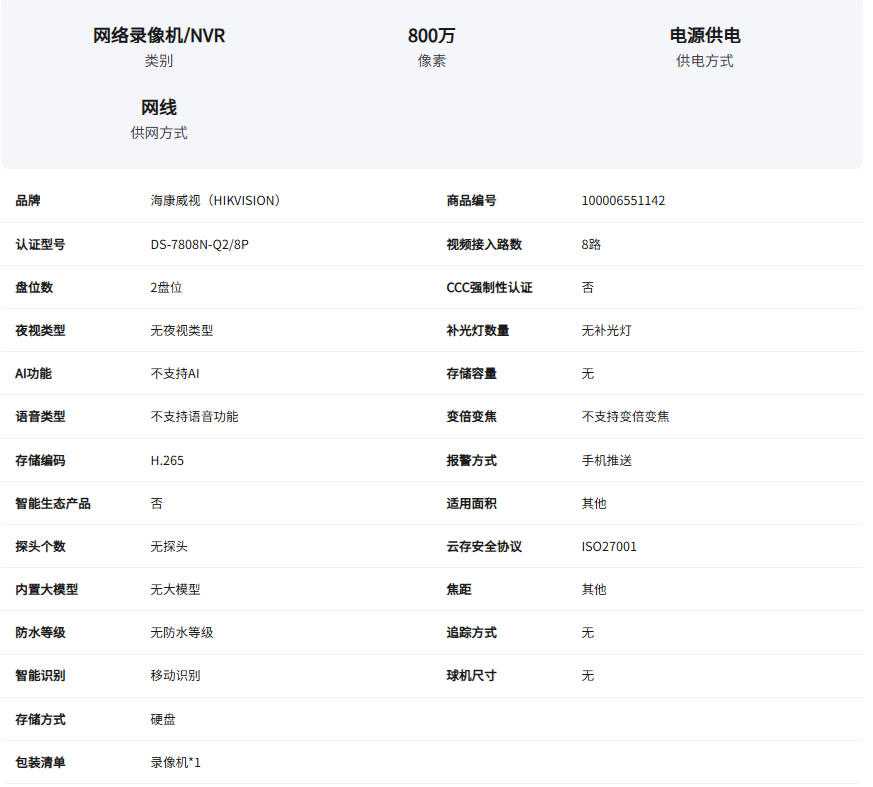873x787 pixels.
Task: Click the CCC强制性认证 row label
Action: [489, 287]
